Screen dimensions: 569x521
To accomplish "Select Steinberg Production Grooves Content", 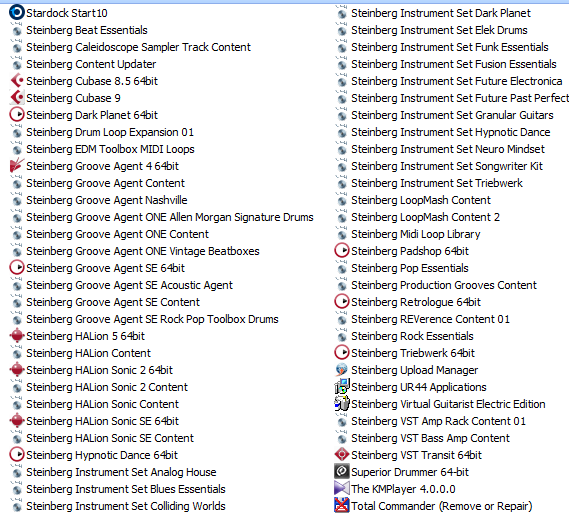I will [444, 285].
